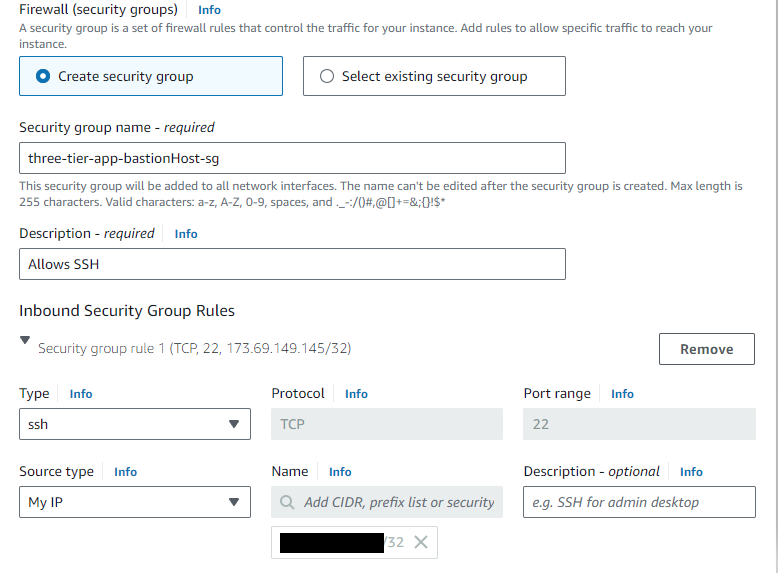Click Info link next to Source type

pyautogui.click(x=125, y=472)
